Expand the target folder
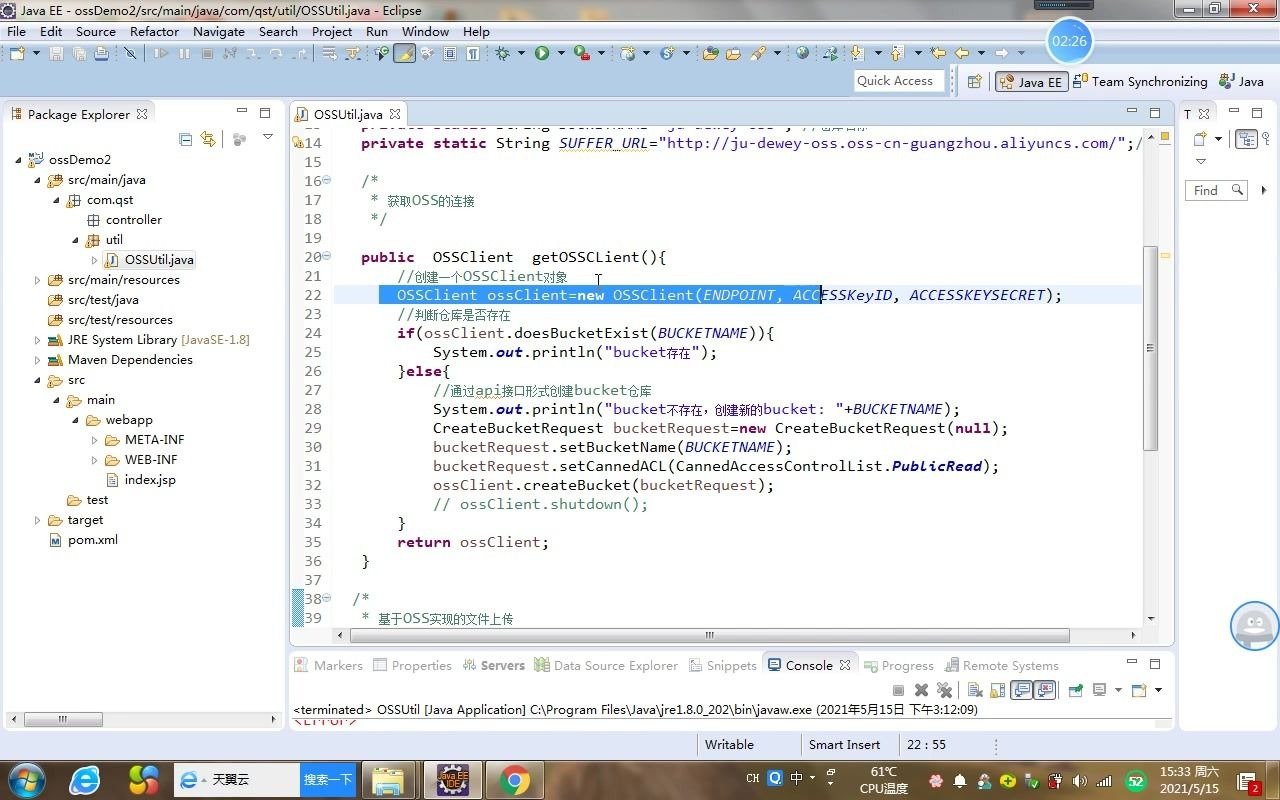 click(x=38, y=520)
